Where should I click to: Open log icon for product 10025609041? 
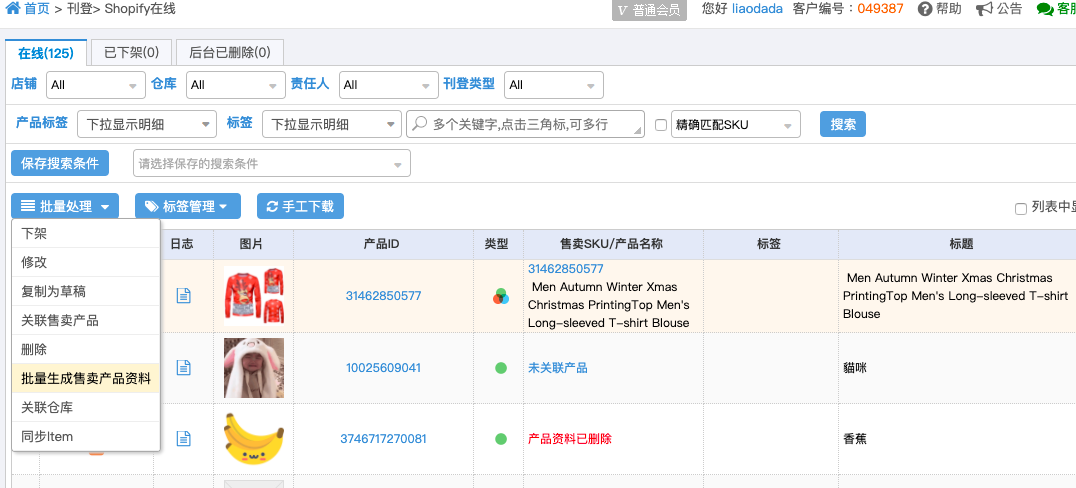183,368
